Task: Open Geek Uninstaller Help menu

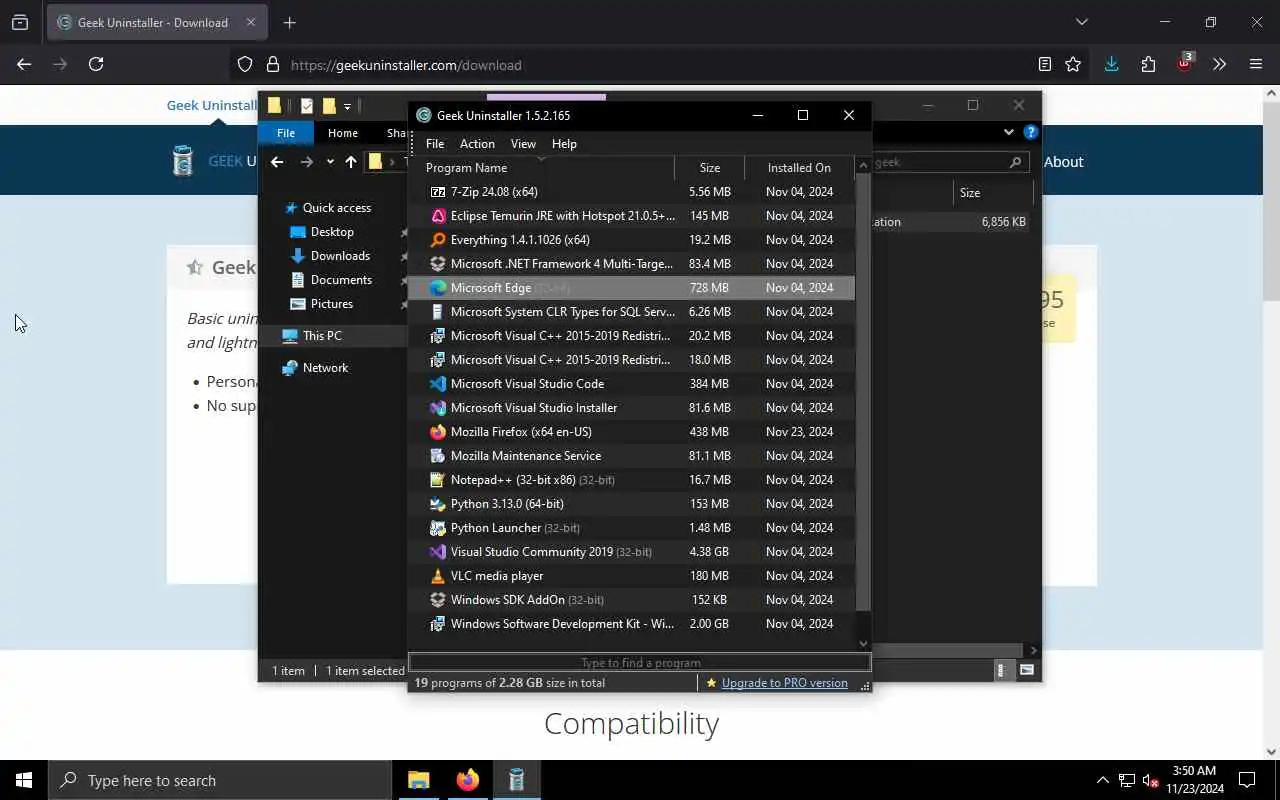Action: click(564, 143)
